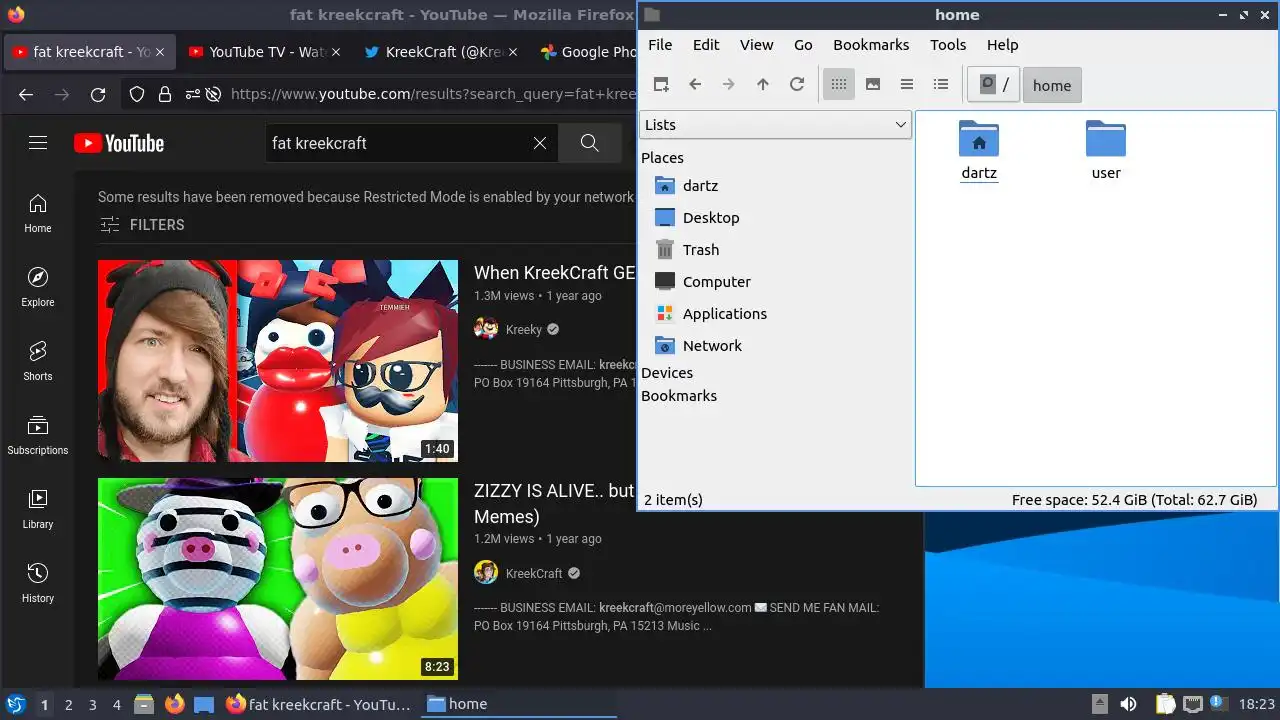
Task: Reload the home folder view
Action: [x=797, y=85]
